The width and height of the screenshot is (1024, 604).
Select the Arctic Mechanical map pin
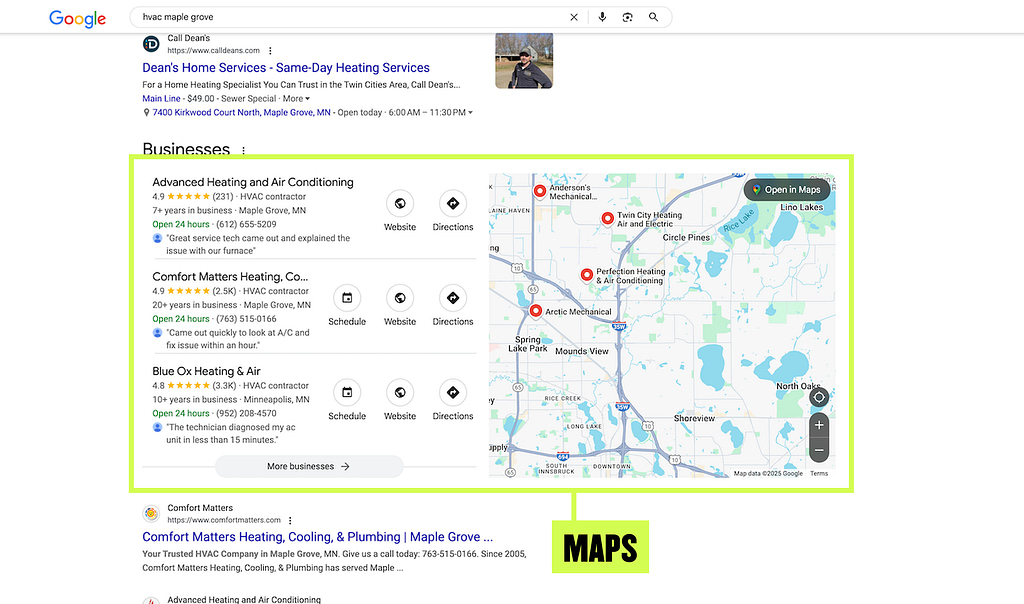coord(535,311)
